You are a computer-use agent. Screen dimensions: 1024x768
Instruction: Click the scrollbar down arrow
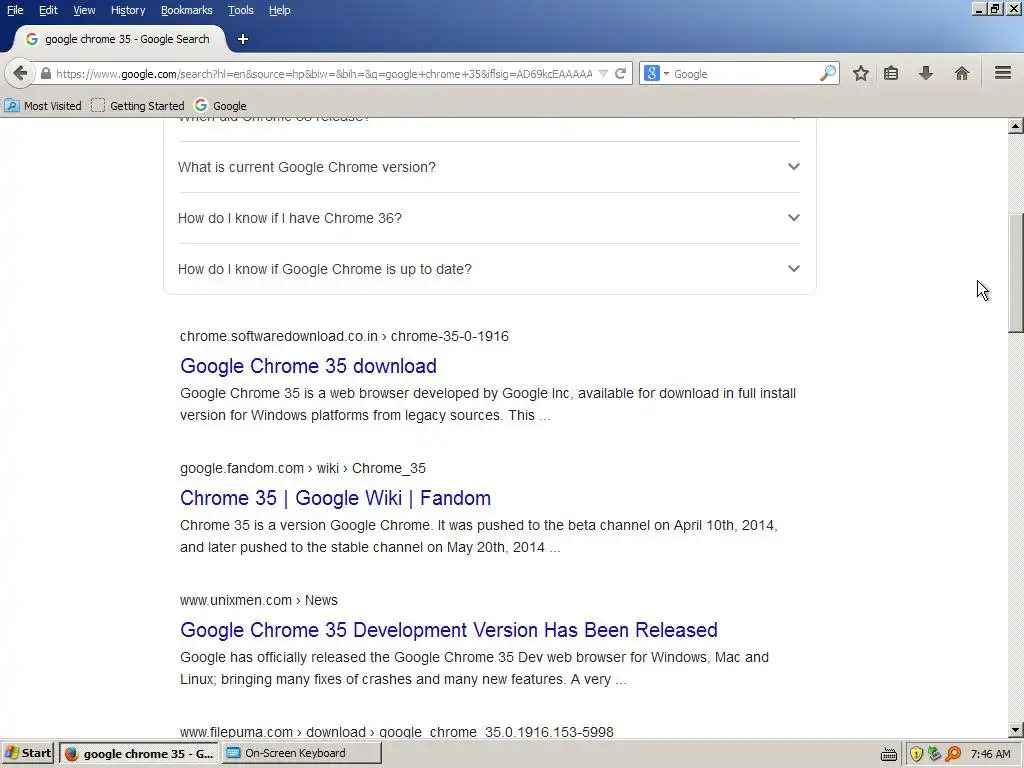click(x=1016, y=730)
